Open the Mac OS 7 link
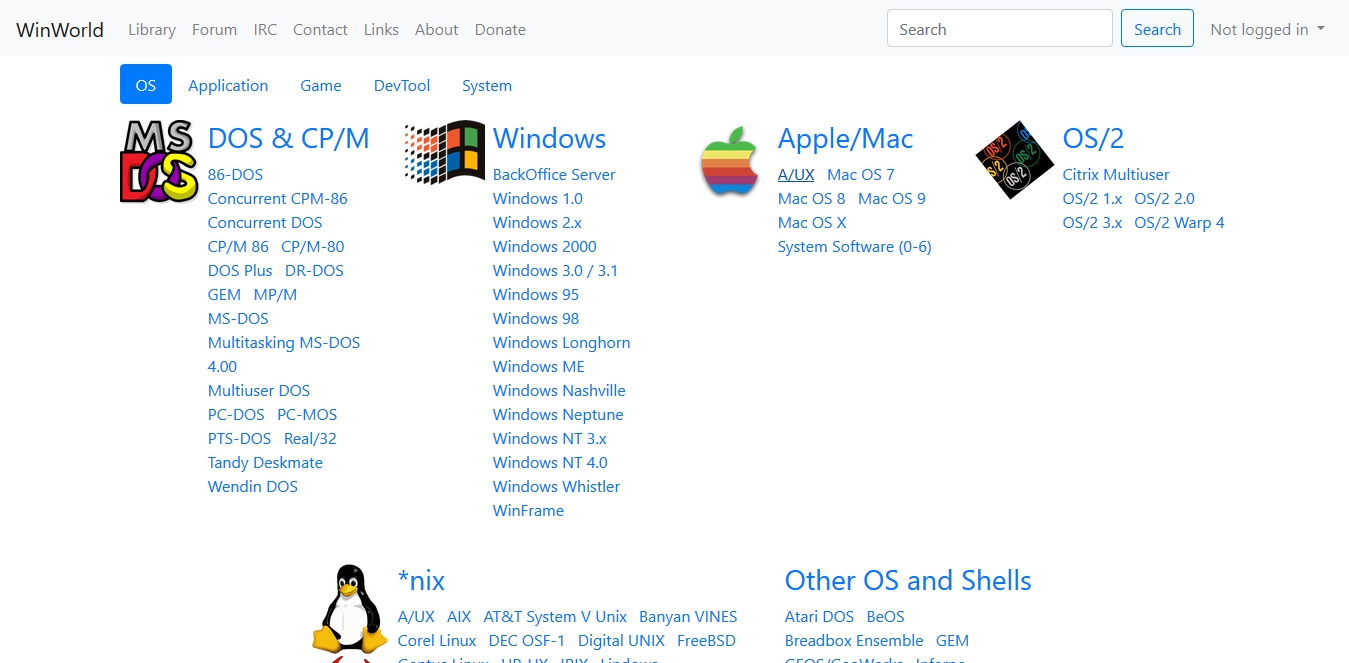 [861, 174]
